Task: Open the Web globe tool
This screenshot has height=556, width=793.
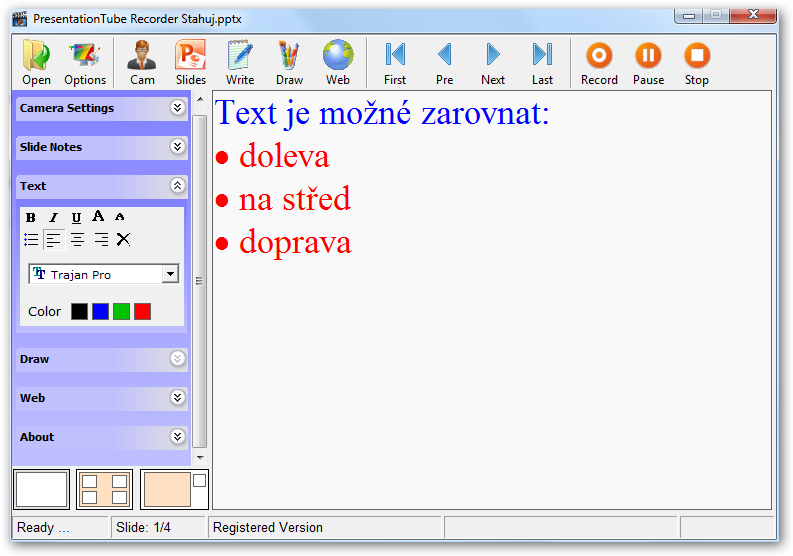Action: click(x=337, y=63)
